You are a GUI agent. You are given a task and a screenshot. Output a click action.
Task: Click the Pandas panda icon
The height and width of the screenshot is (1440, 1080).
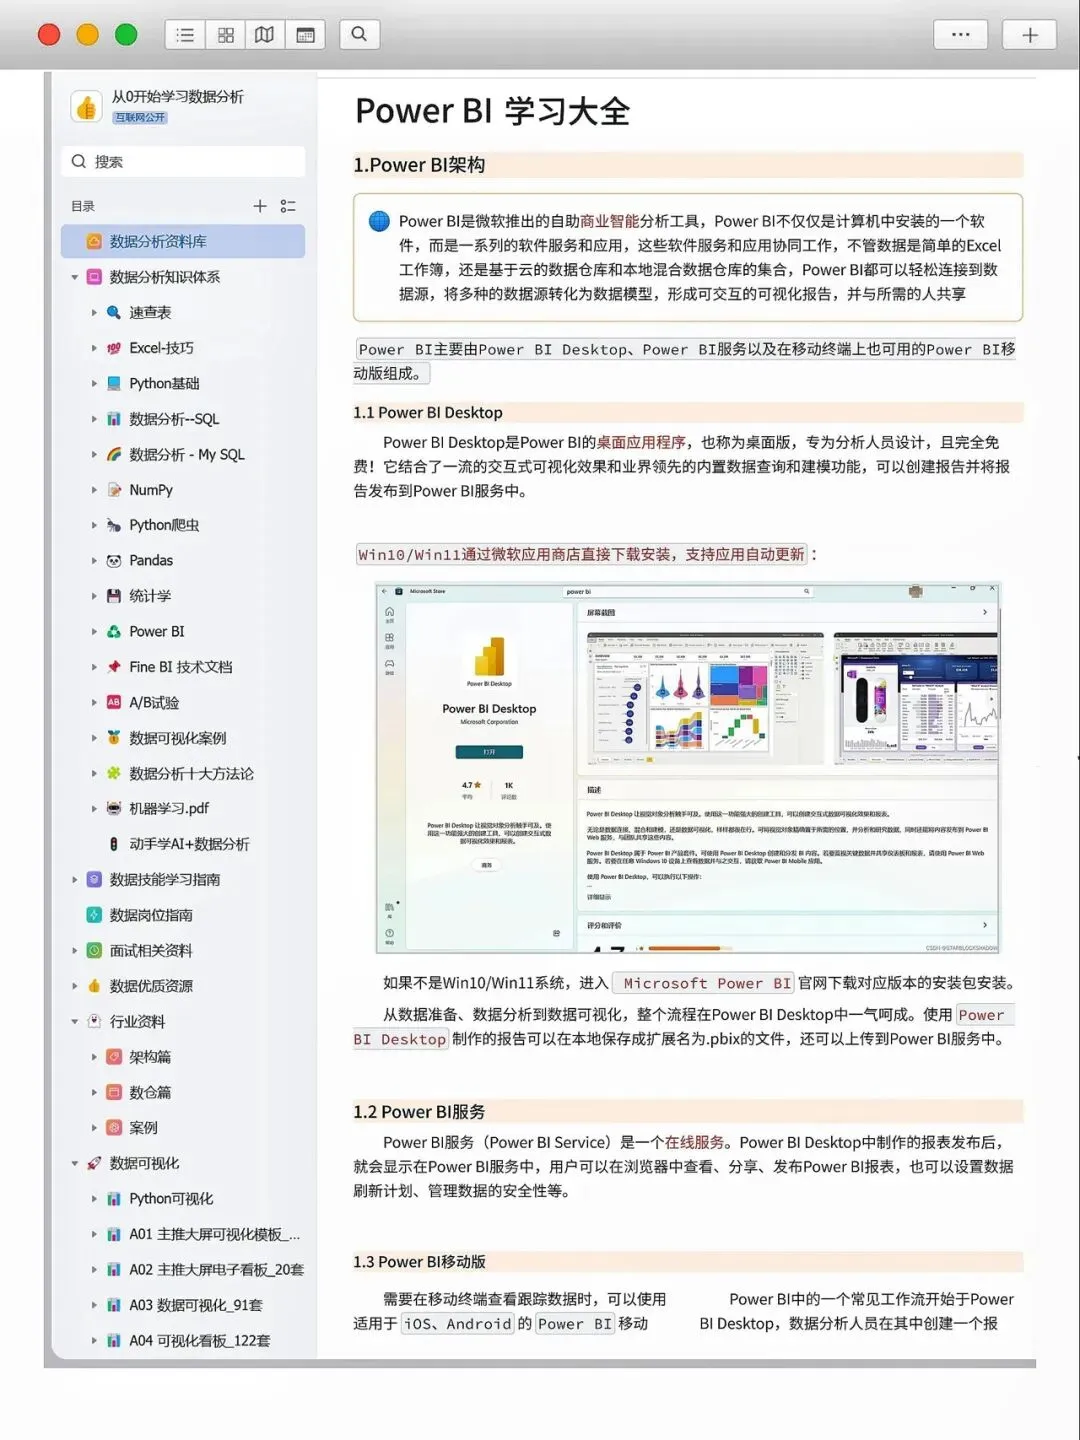coord(114,561)
